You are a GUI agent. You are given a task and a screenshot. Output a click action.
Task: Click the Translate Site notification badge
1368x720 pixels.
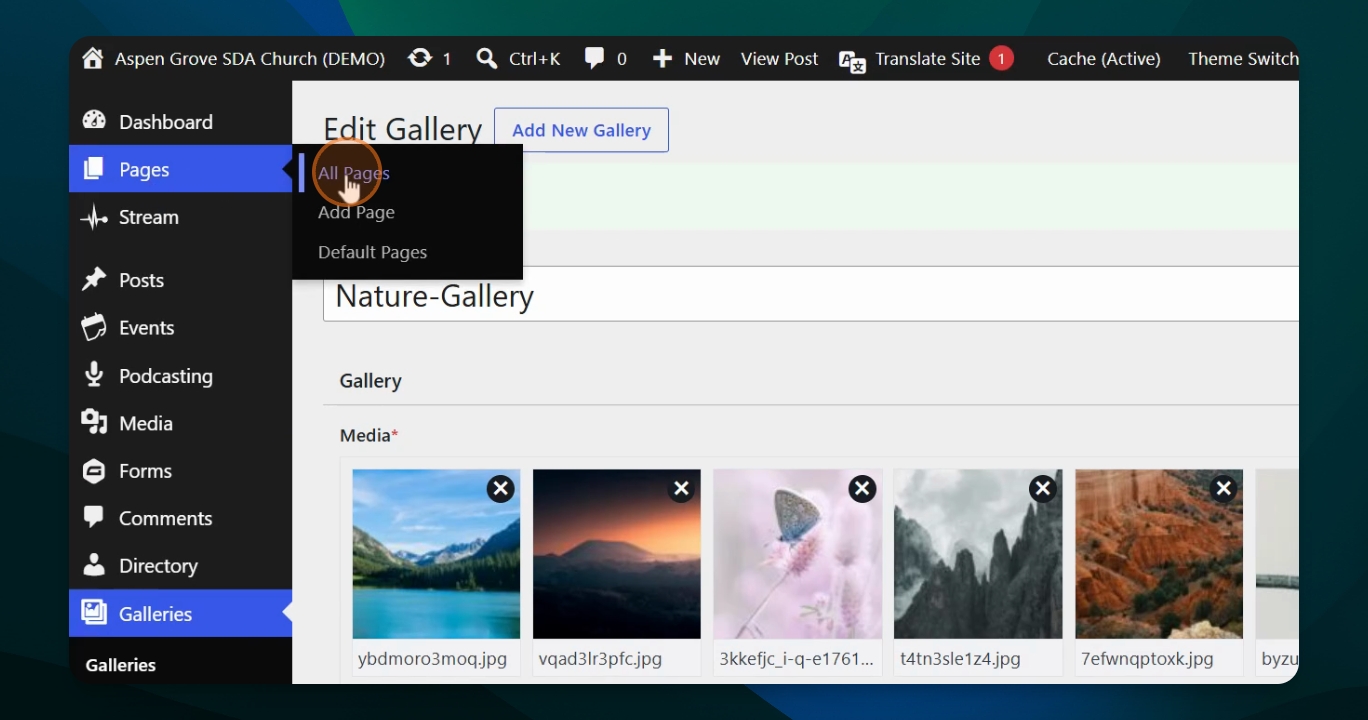(1001, 58)
